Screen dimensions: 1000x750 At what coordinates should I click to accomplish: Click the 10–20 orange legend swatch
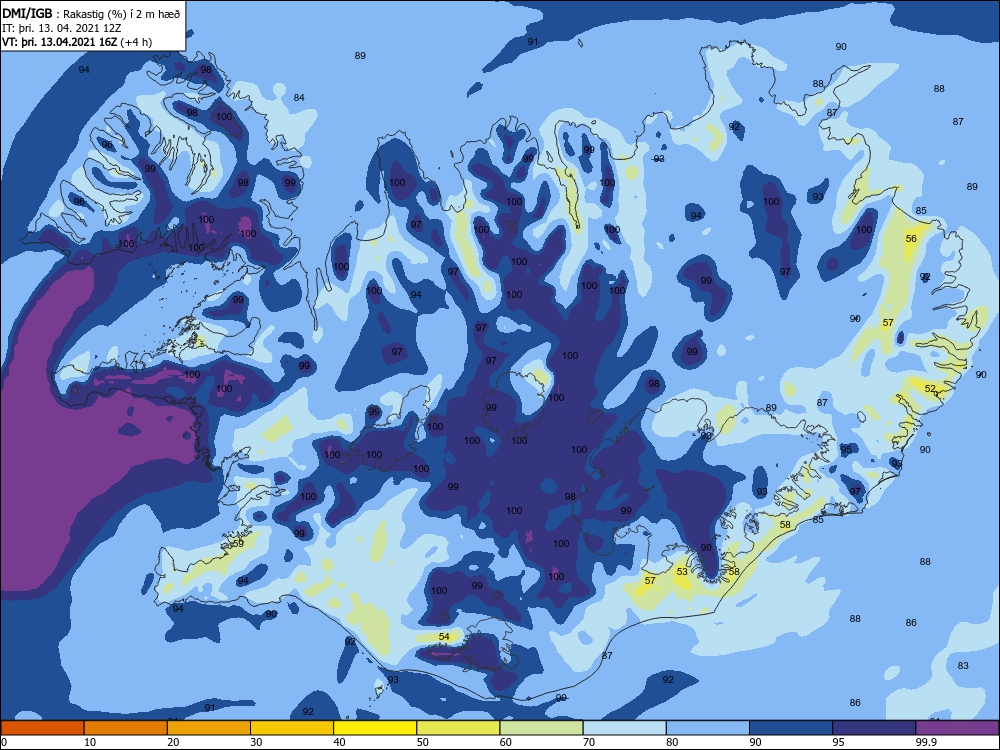click(x=126, y=728)
